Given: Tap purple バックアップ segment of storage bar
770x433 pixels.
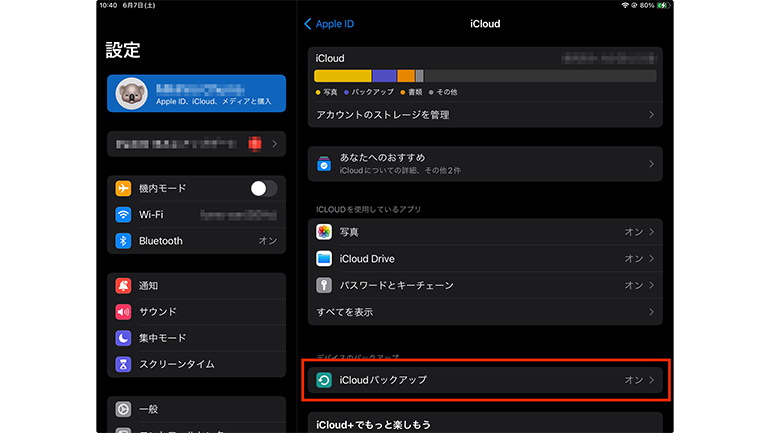Looking at the screenshot, I should tap(385, 76).
